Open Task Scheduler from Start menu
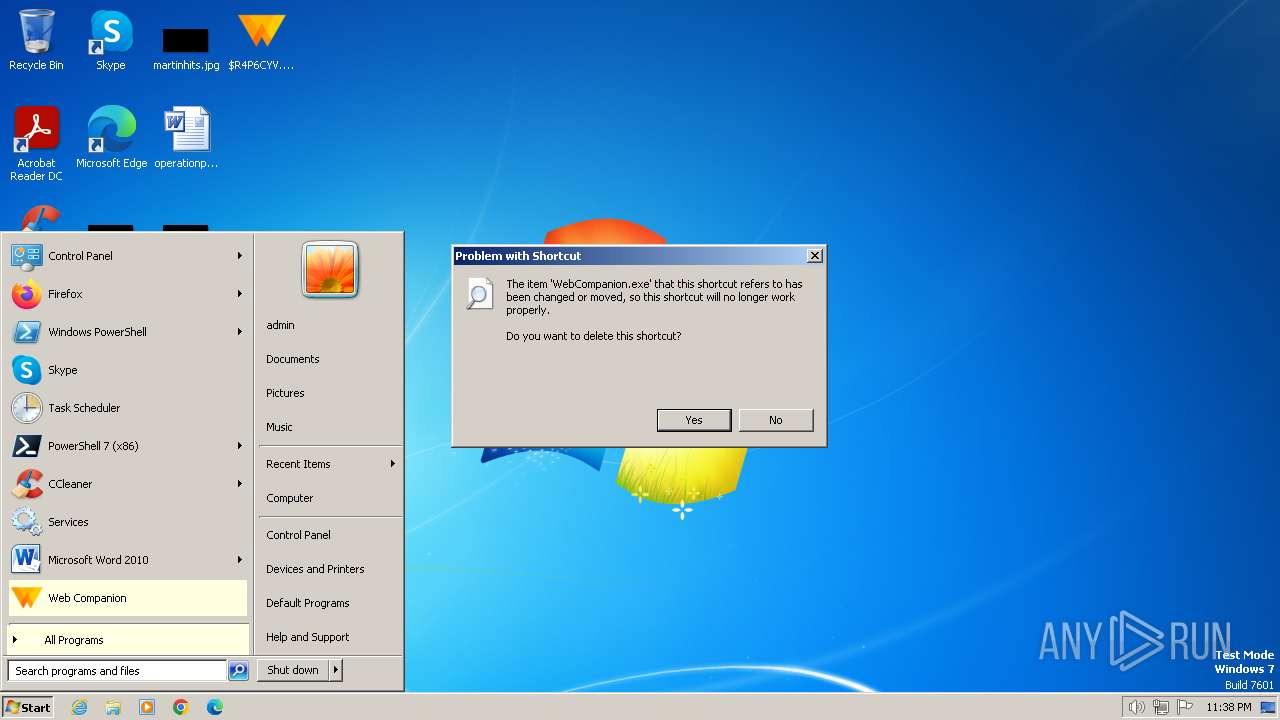Screen dimensions: 1280x720 [128, 408]
